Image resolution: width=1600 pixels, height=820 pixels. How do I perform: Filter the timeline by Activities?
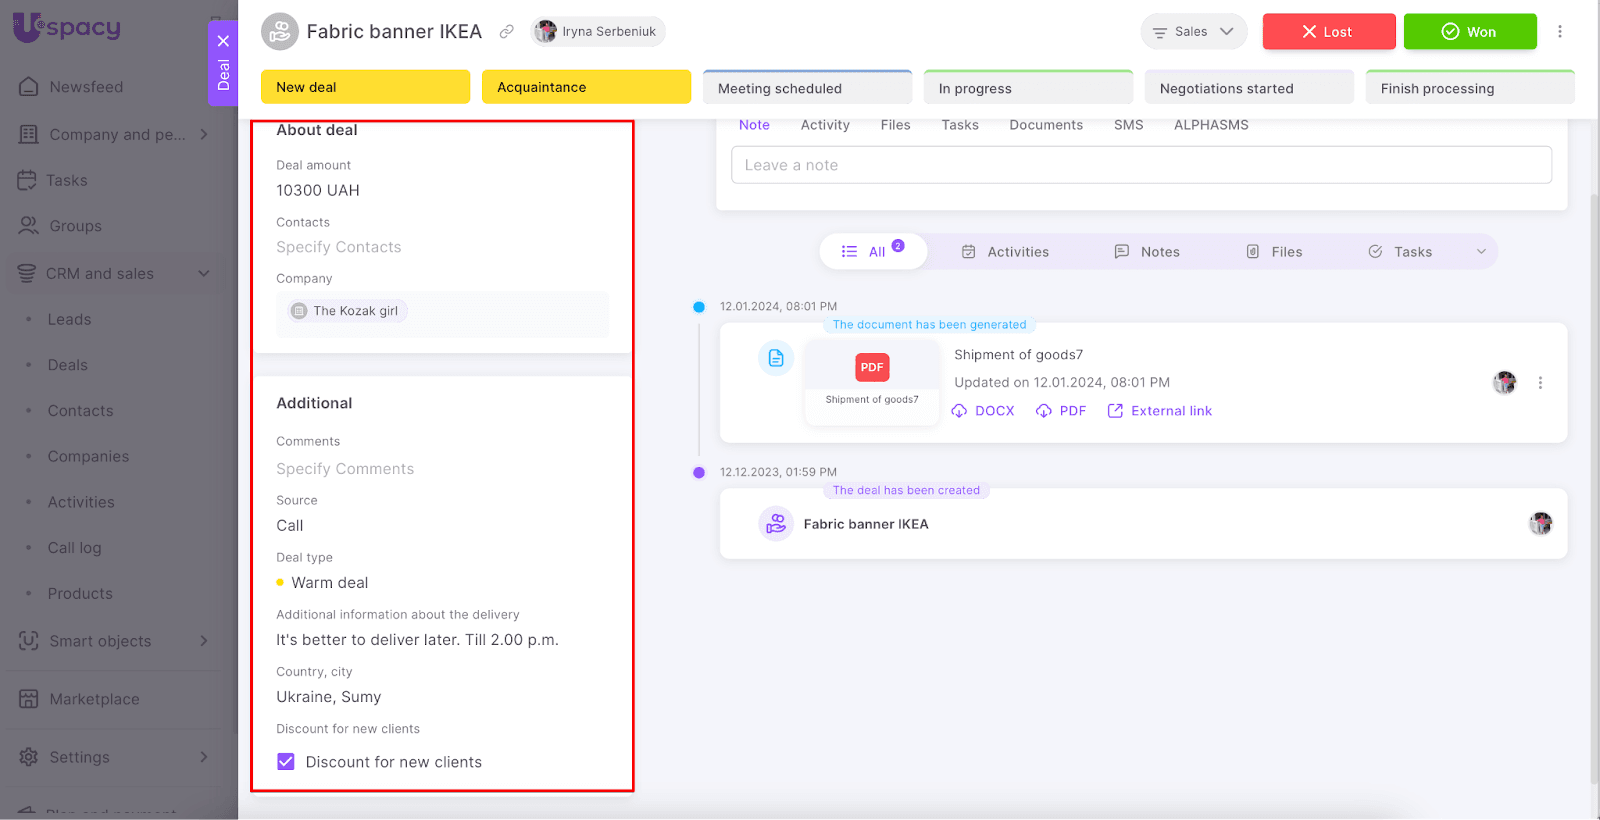click(1006, 252)
